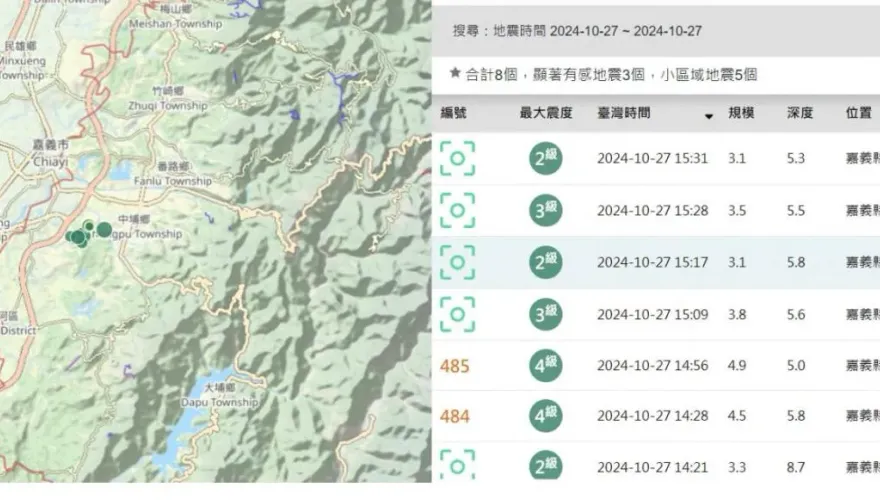Locate the 15:31 earthquake with its target icon
Image resolution: width=880 pixels, height=500 pixels.
coord(457,159)
